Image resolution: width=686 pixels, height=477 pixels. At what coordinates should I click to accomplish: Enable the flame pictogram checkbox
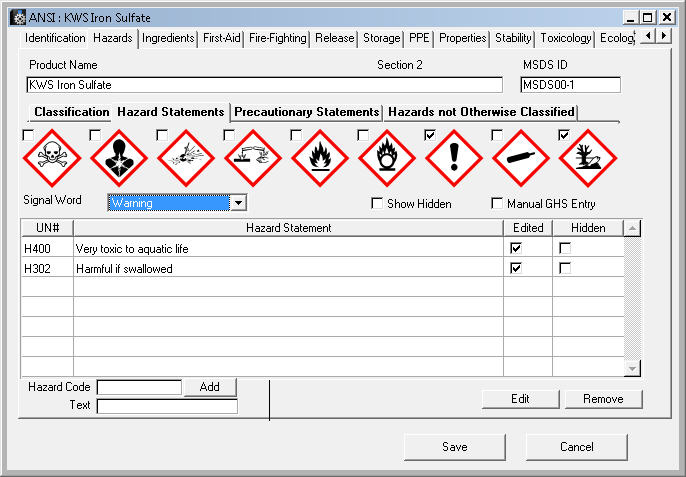(296, 135)
